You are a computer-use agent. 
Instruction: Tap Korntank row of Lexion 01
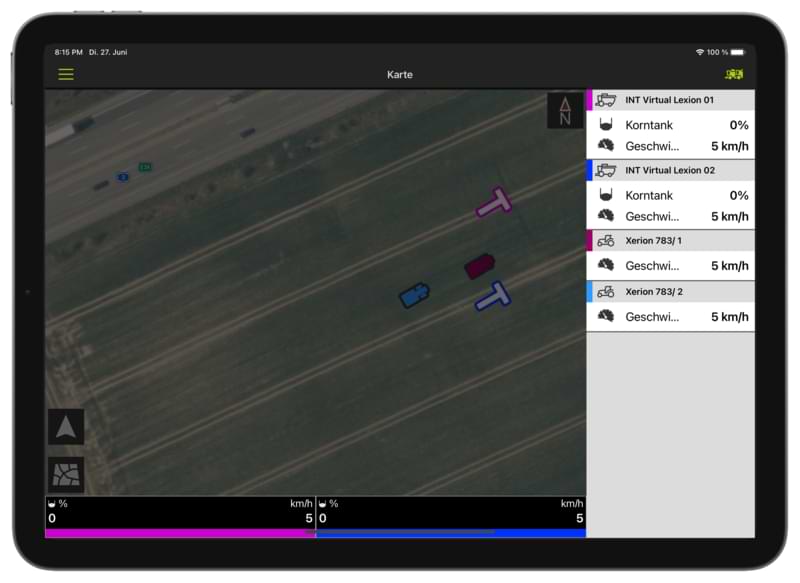pos(670,125)
